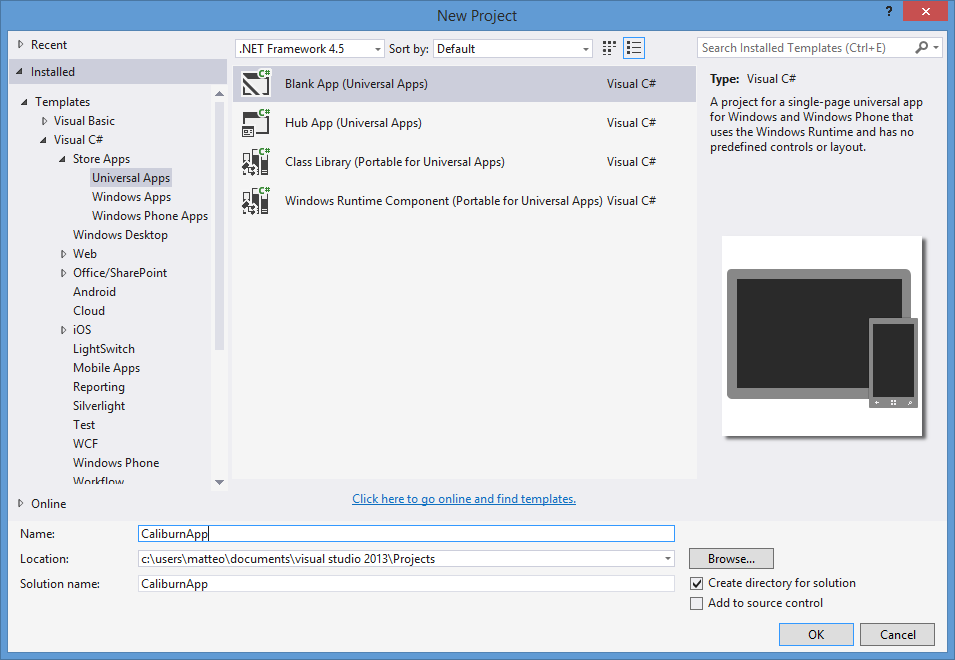Enable Add to source control checkbox
Screen dimensions: 955x660
pyautogui.click(x=697, y=603)
